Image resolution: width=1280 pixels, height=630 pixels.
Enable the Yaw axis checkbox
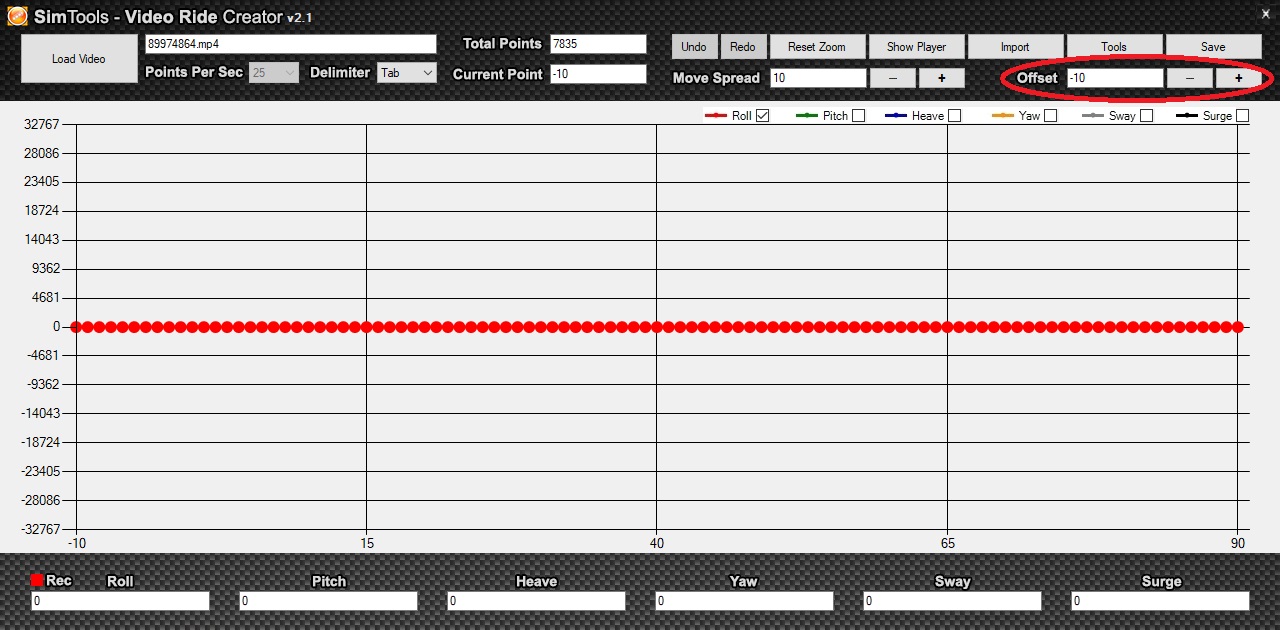tap(1051, 116)
